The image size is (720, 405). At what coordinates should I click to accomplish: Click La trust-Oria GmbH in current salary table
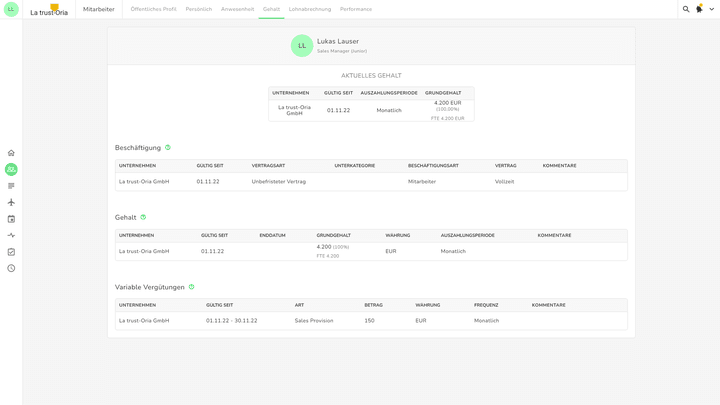294,110
